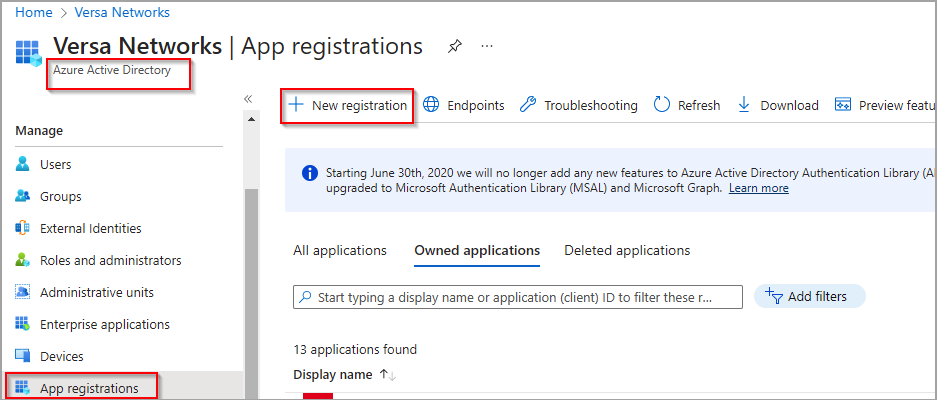This screenshot has height=400, width=937.
Task: Open Groups in the Manage menu
Action: pyautogui.click(x=60, y=196)
